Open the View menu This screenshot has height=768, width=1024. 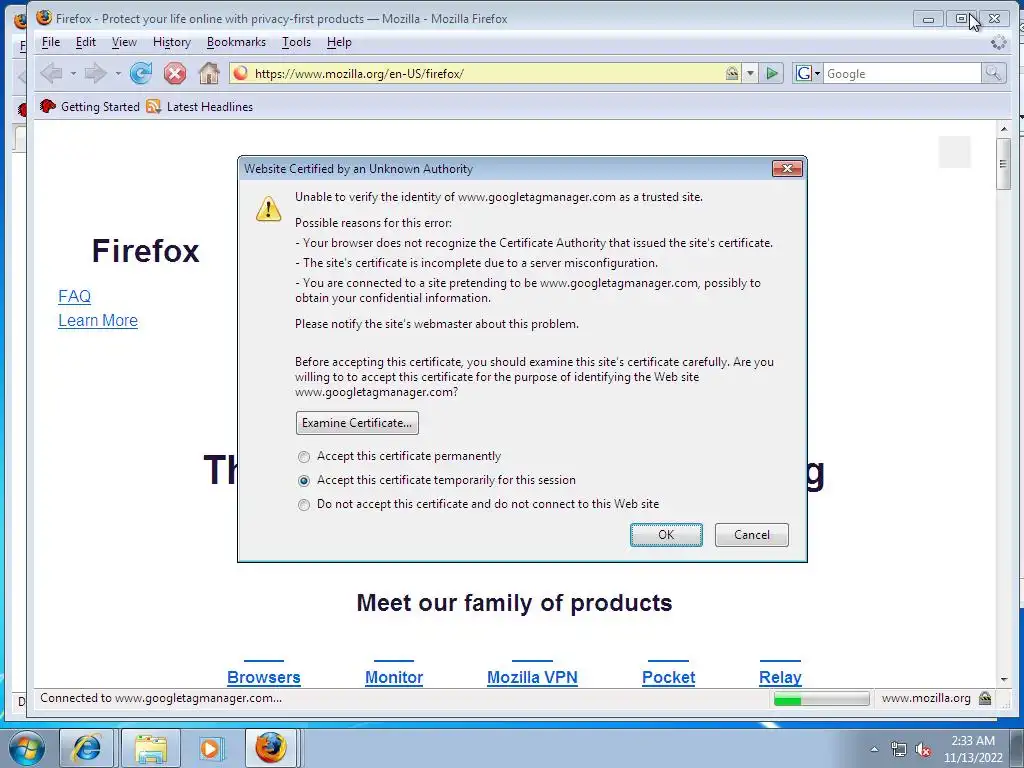click(x=124, y=42)
